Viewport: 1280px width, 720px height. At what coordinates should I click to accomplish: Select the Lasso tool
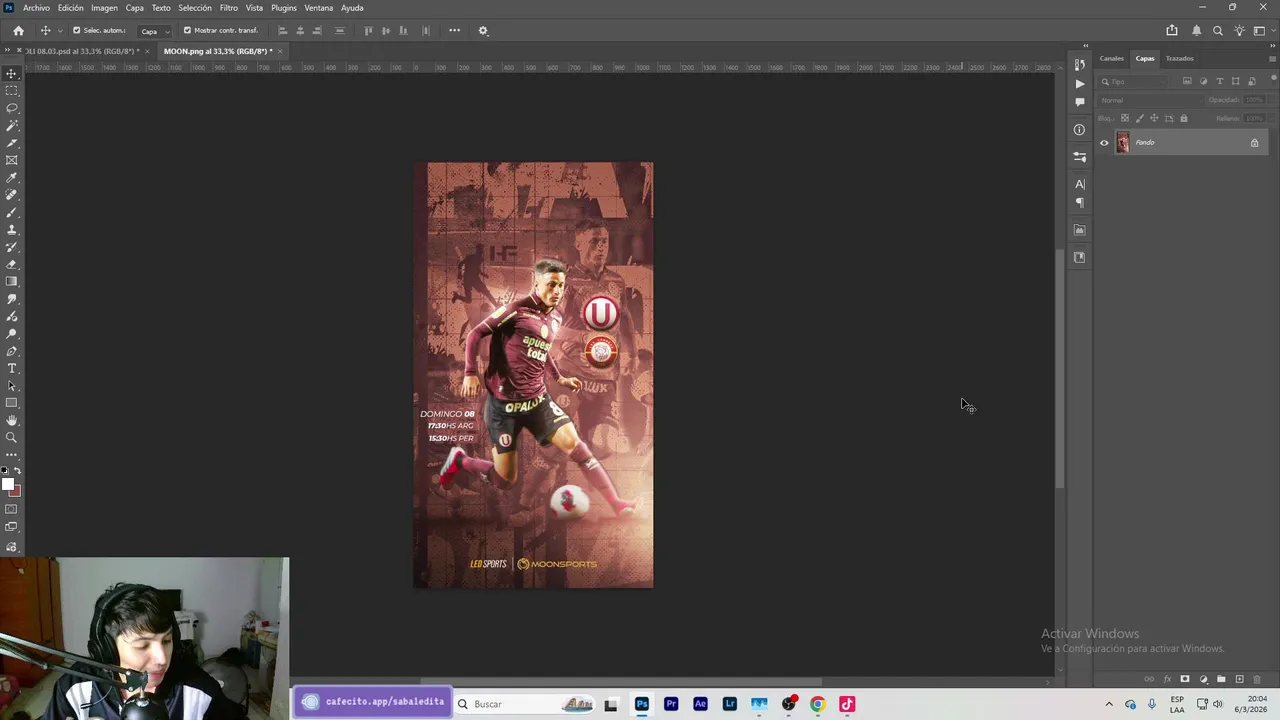pos(12,108)
